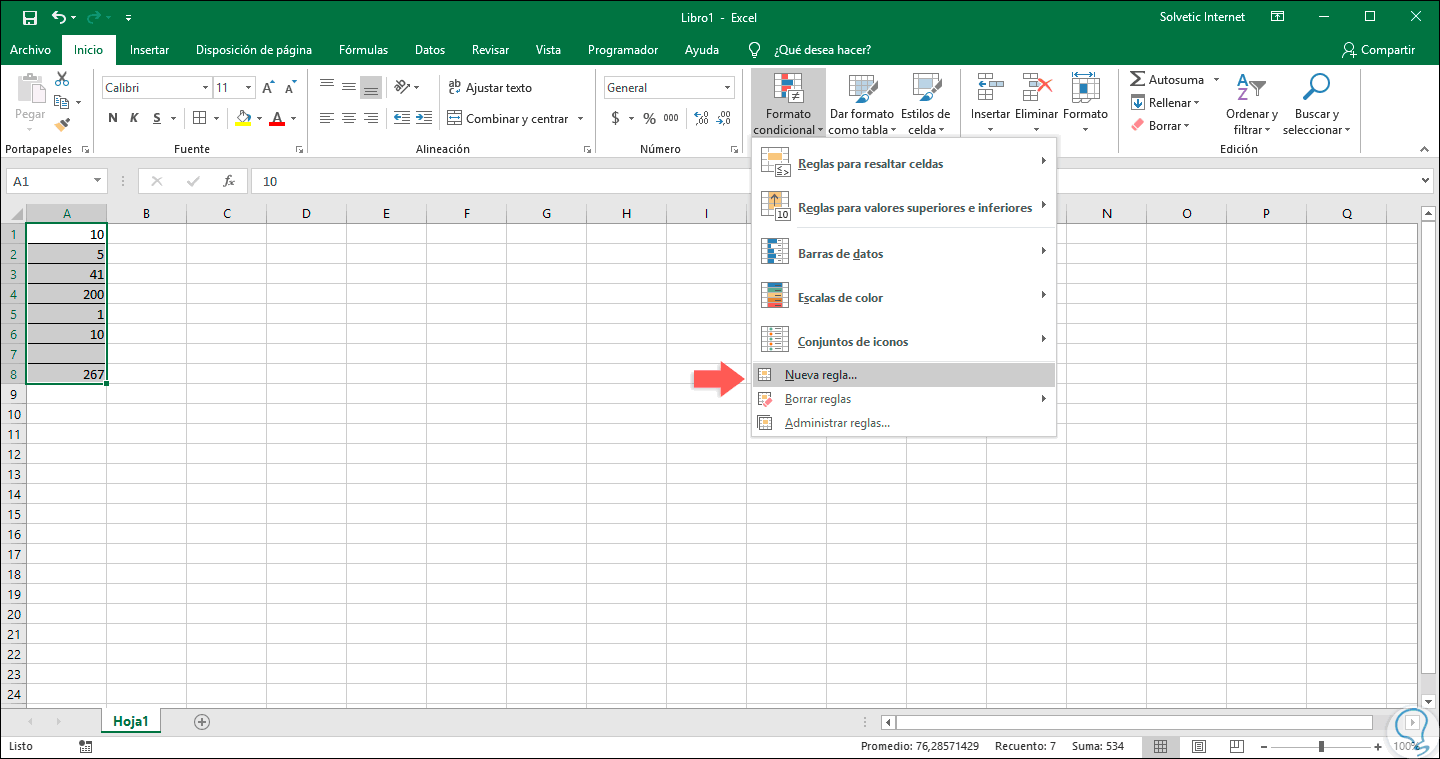The width and height of the screenshot is (1440, 759).
Task: Click the Autosuma button
Action: (x=1167, y=79)
